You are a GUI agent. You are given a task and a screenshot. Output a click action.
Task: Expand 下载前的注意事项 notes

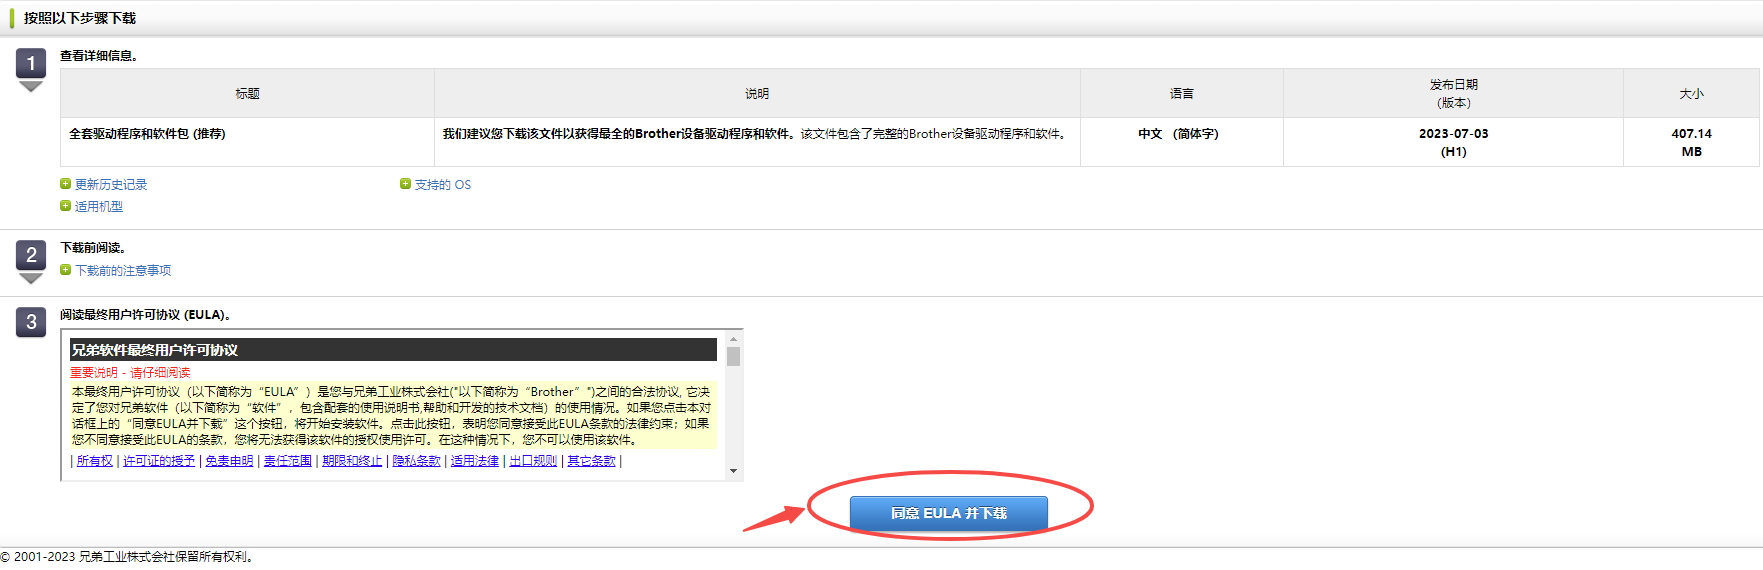click(123, 271)
